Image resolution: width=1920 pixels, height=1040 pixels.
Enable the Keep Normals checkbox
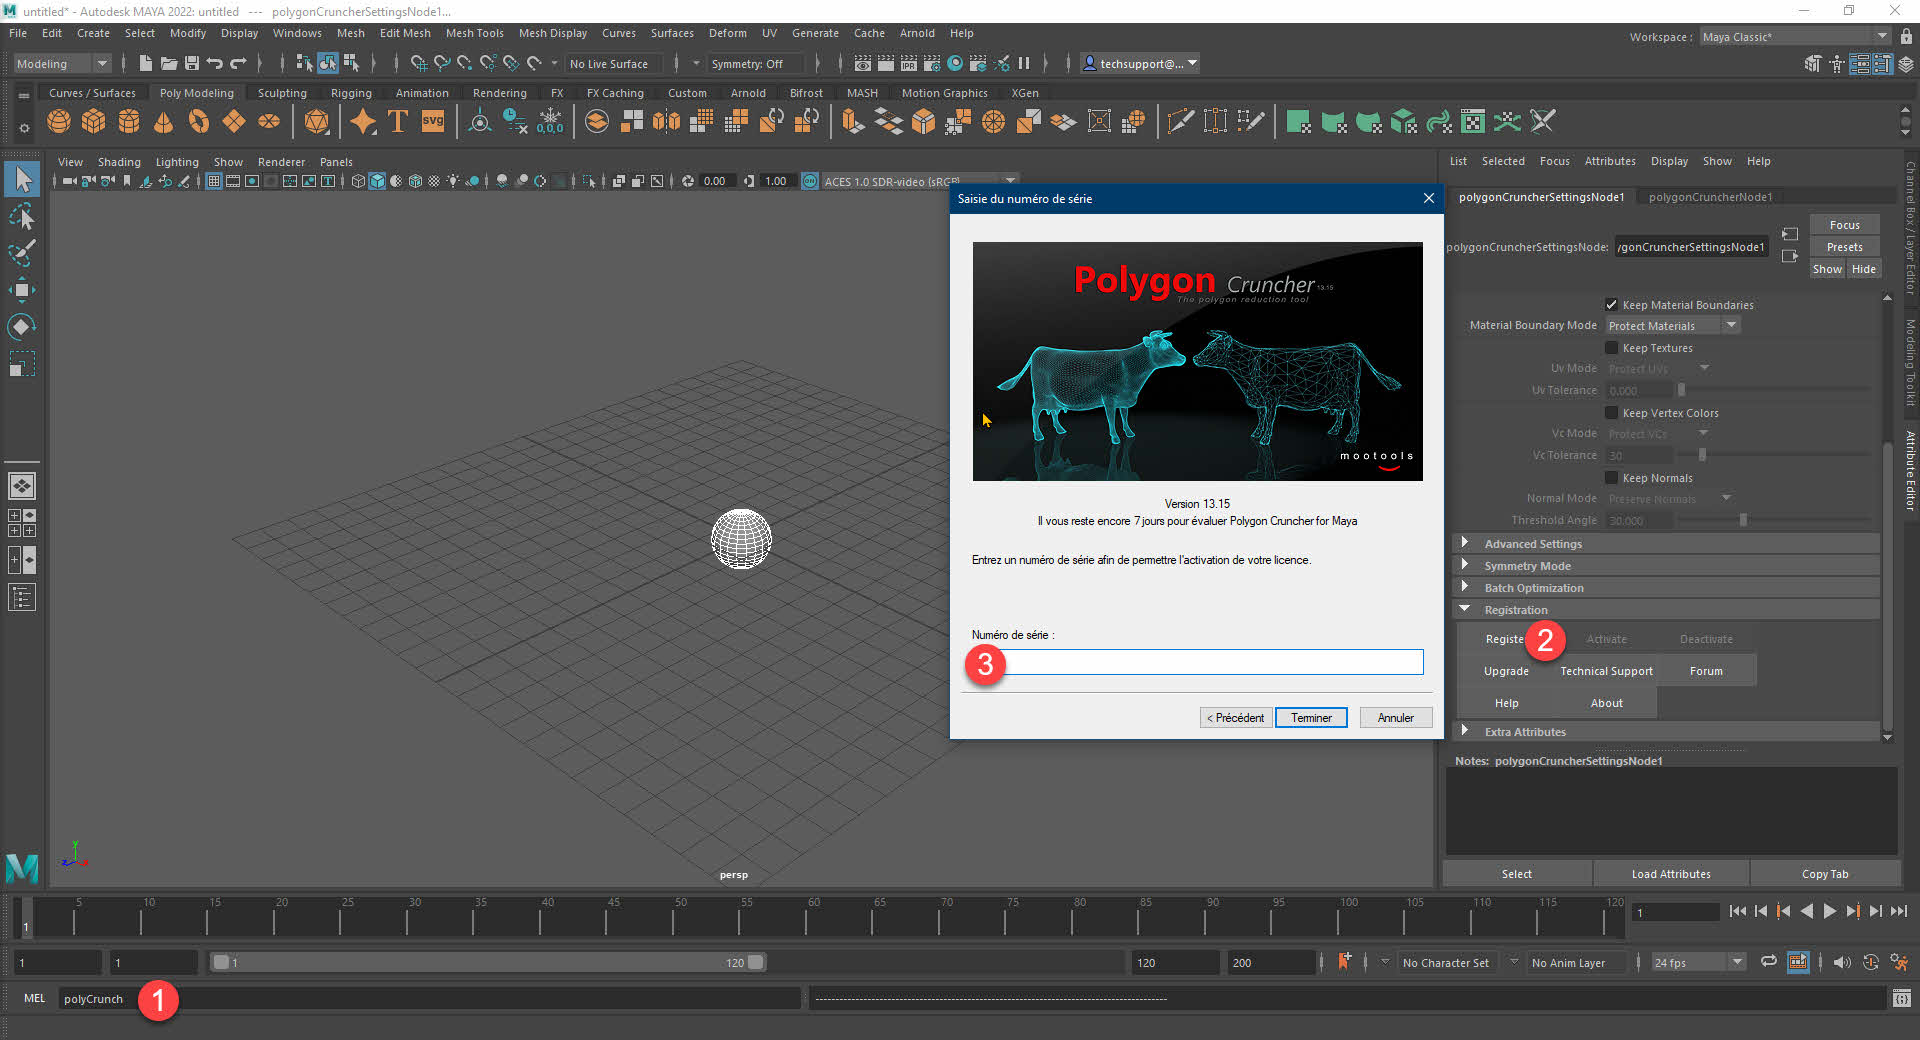(1611, 477)
